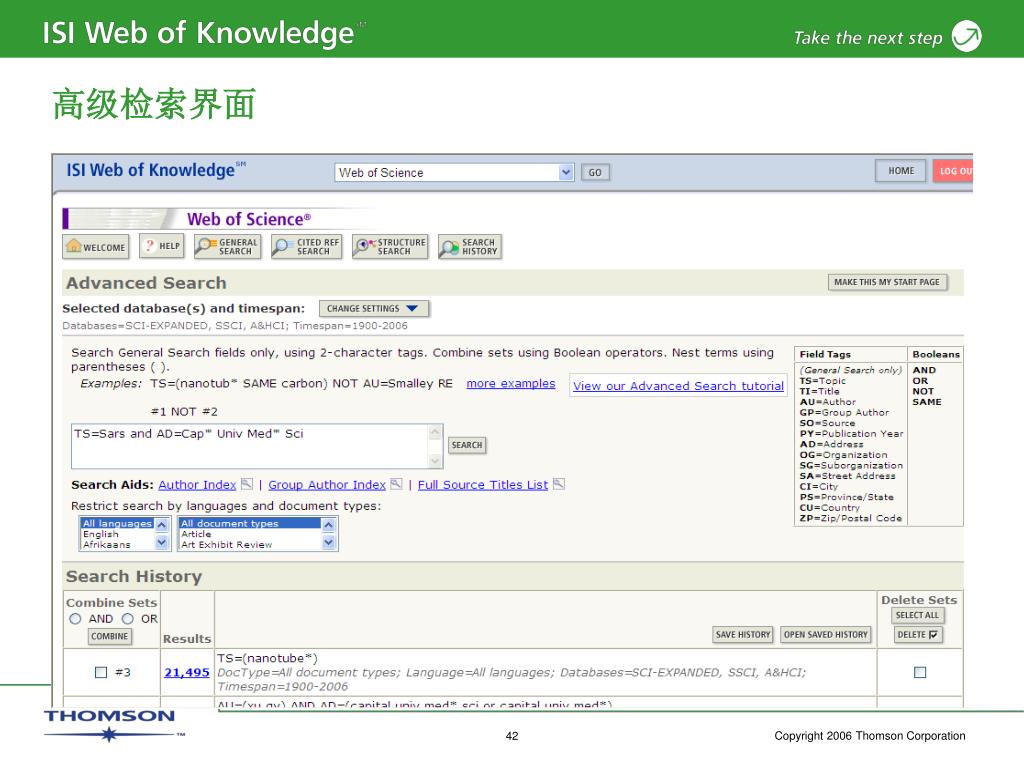Open Structure Search
This screenshot has width=1024, height=768.
click(391, 247)
